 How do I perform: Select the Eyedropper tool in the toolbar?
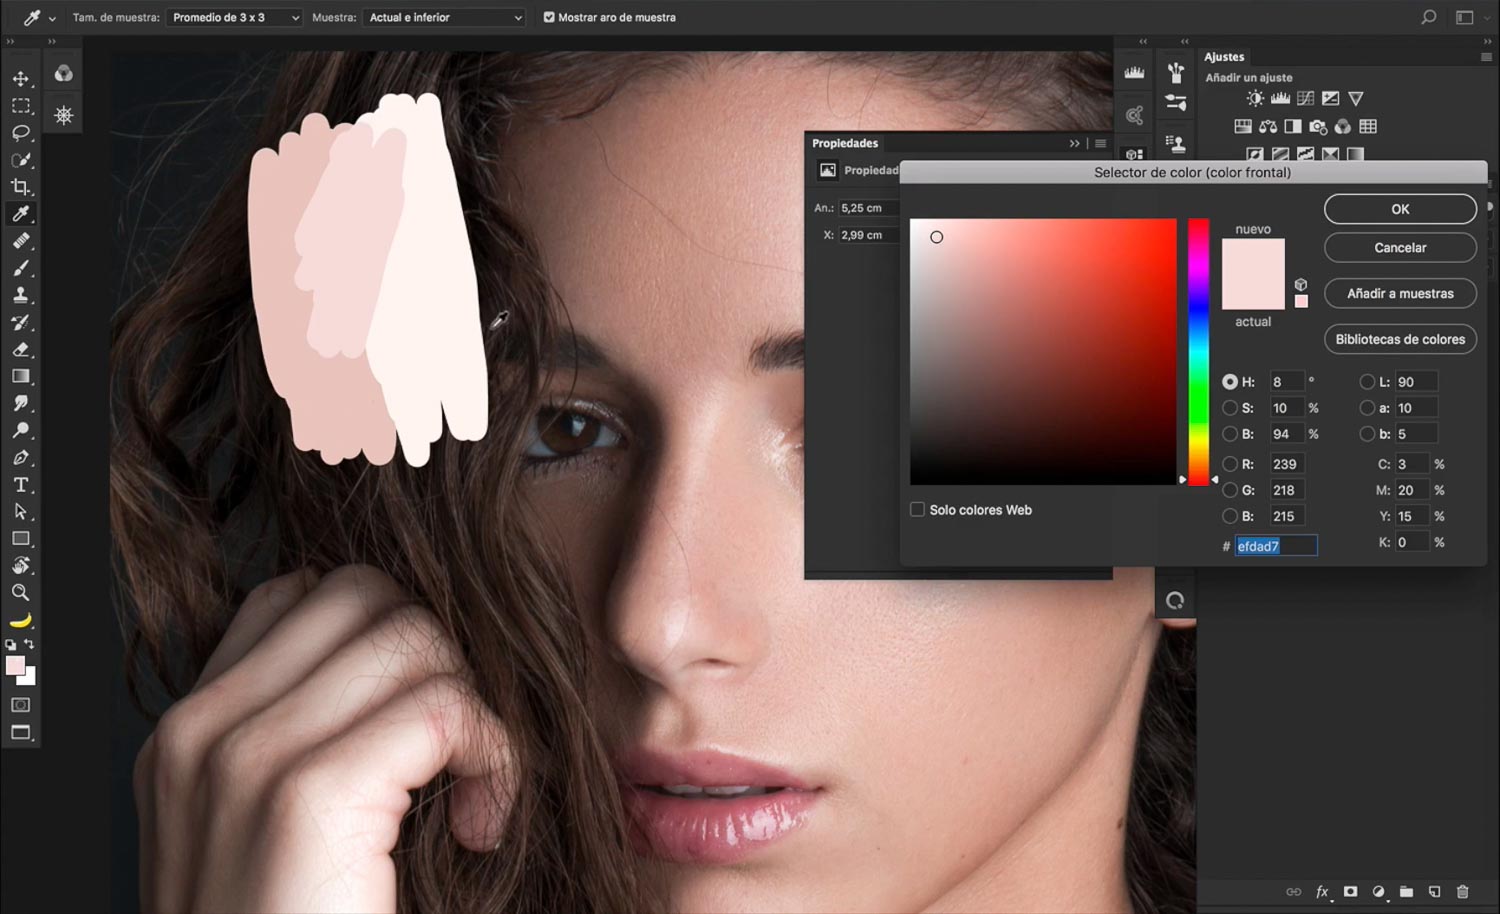tap(21, 213)
